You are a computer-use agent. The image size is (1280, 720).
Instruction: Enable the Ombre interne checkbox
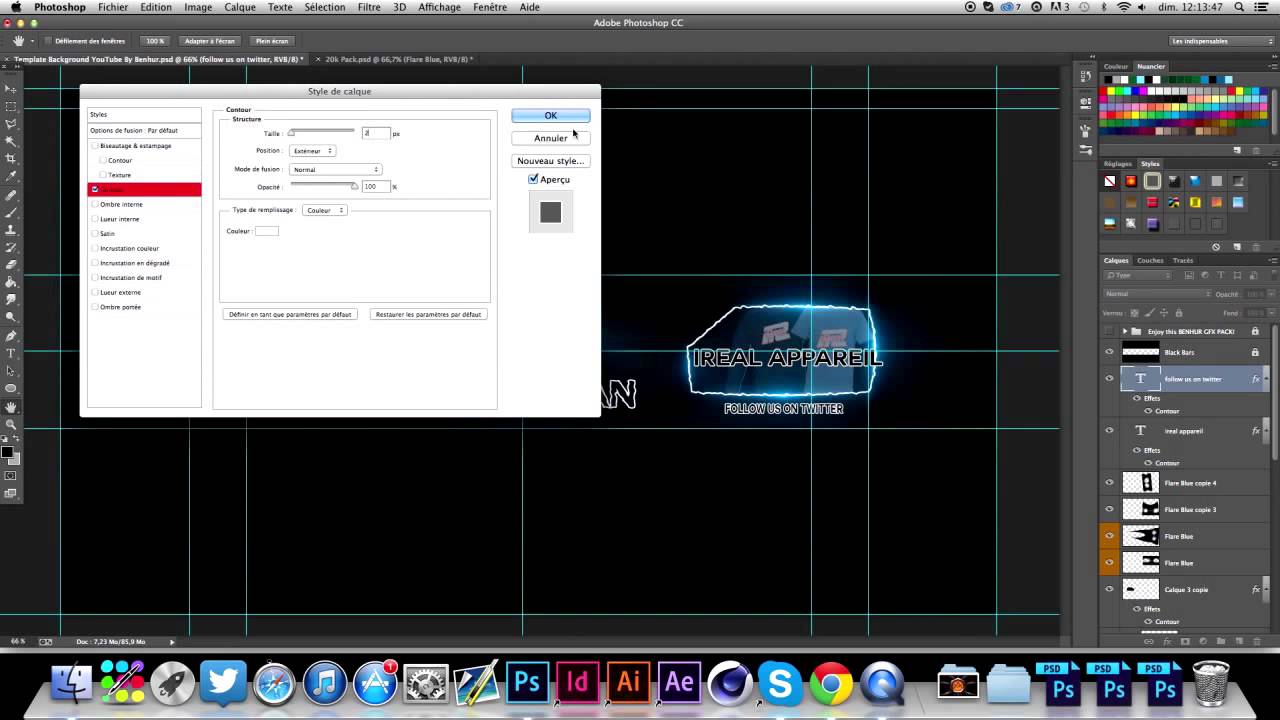[95, 204]
